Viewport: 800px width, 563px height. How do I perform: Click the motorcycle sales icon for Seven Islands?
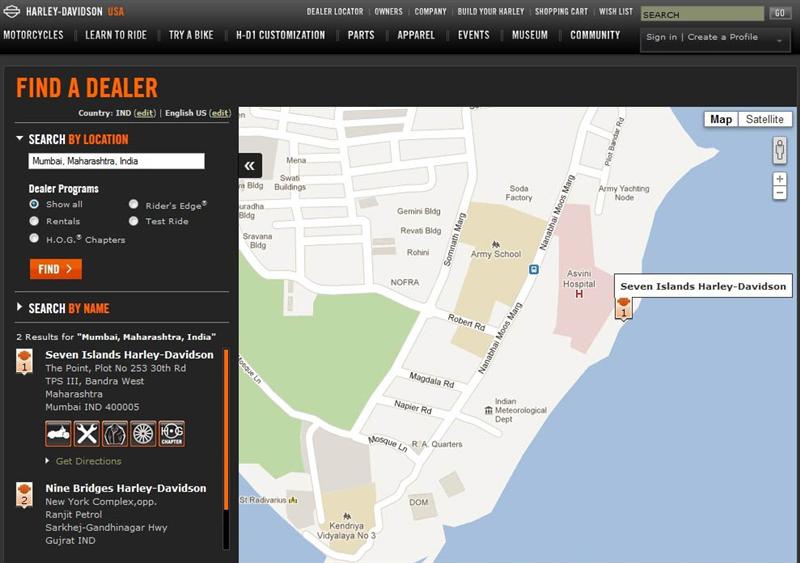click(58, 434)
